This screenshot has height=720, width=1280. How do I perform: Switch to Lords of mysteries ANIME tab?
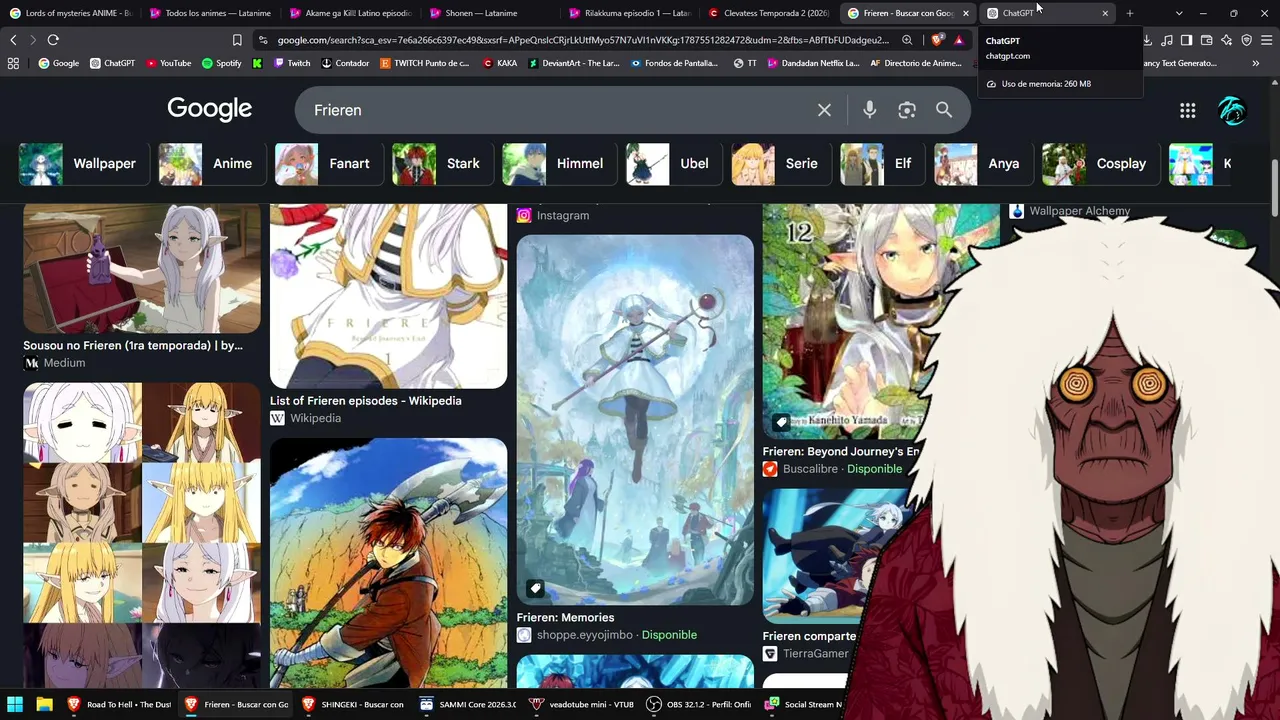coord(70,13)
